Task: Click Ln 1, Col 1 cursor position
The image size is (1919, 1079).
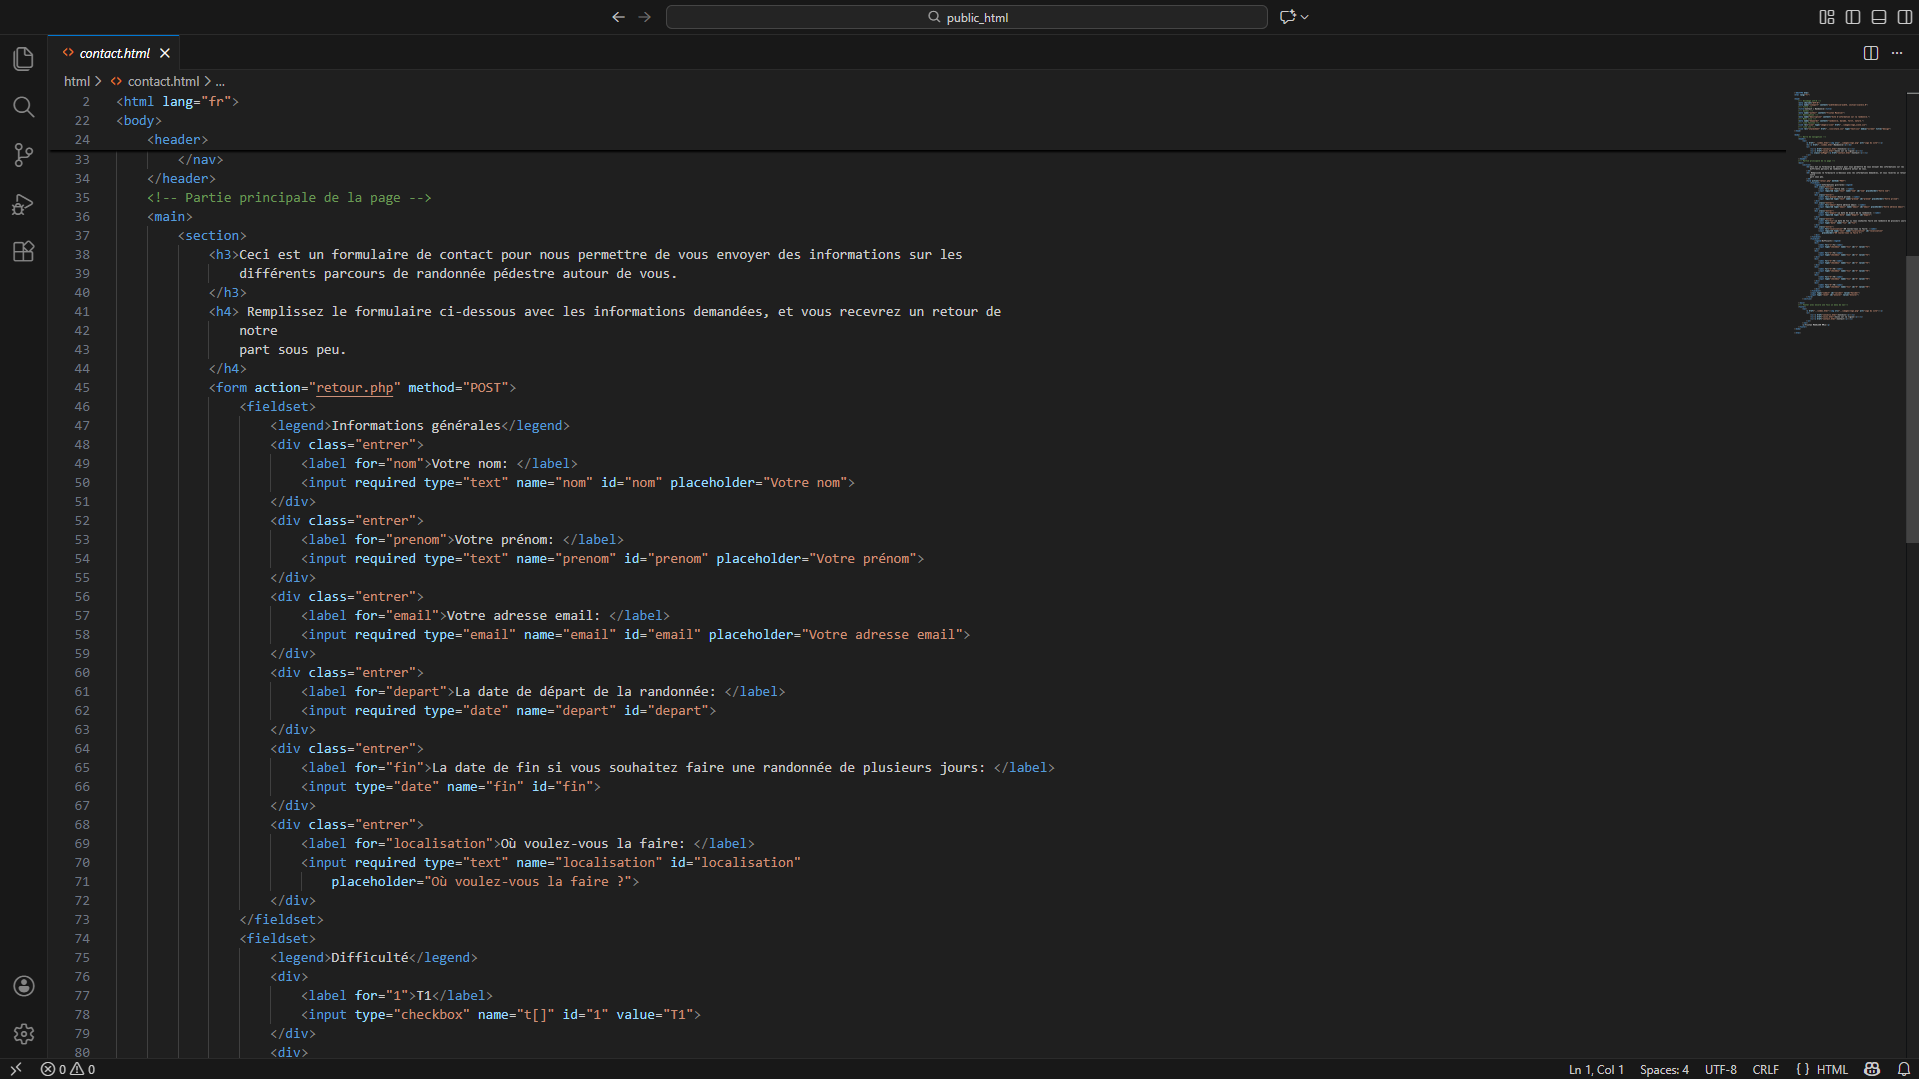Action: pos(1596,1069)
